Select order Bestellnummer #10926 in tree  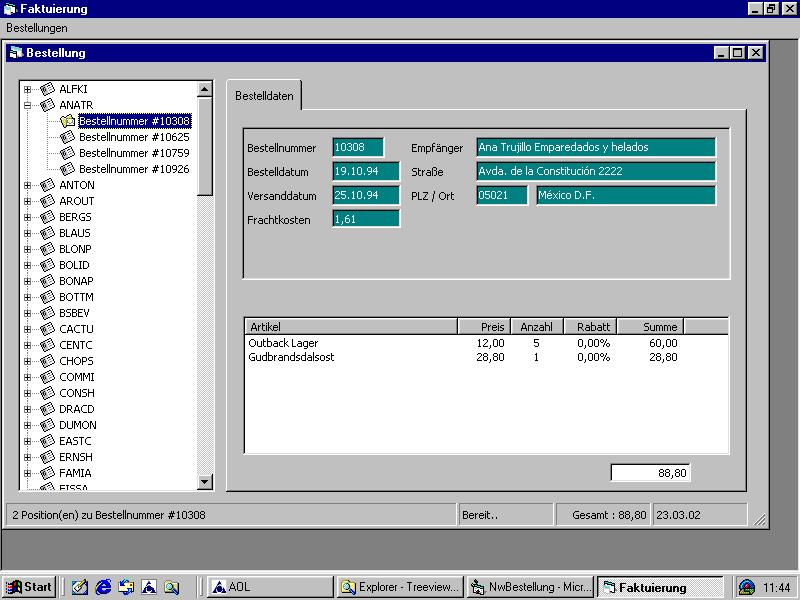(x=134, y=169)
